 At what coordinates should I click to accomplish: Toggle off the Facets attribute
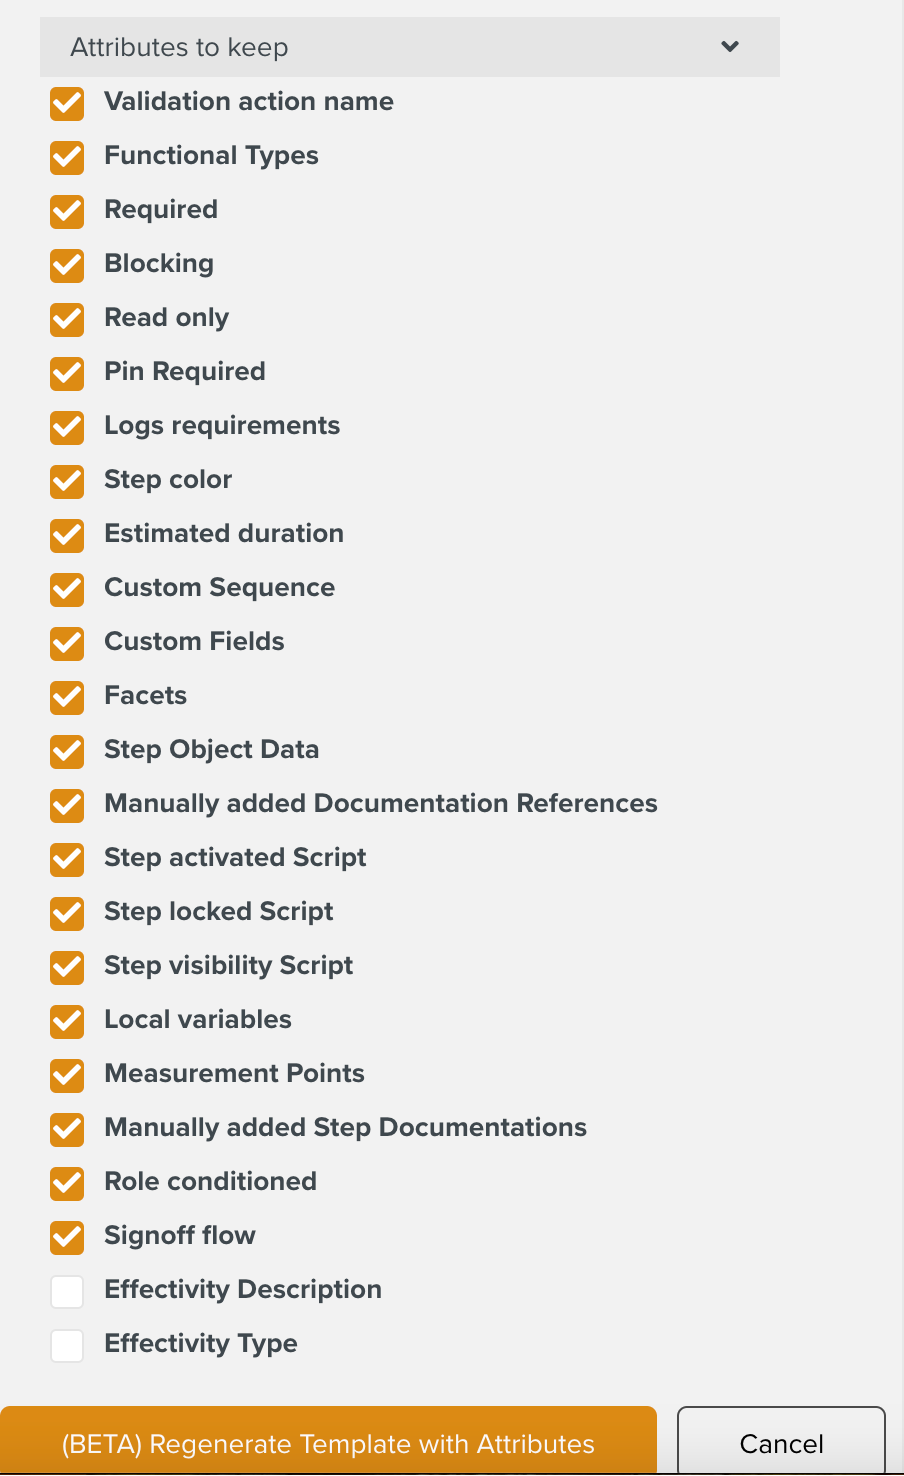coord(66,697)
